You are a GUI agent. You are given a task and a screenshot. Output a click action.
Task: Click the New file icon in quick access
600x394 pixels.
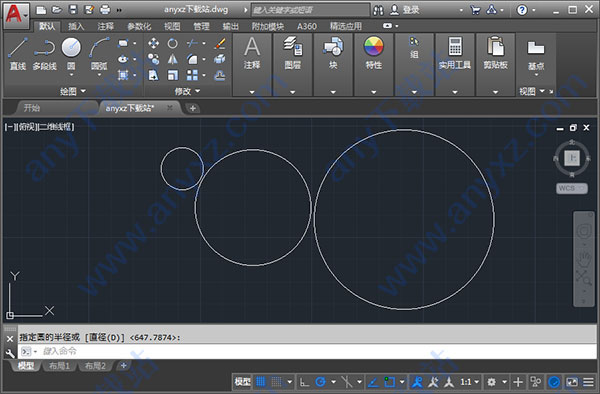click(x=41, y=10)
